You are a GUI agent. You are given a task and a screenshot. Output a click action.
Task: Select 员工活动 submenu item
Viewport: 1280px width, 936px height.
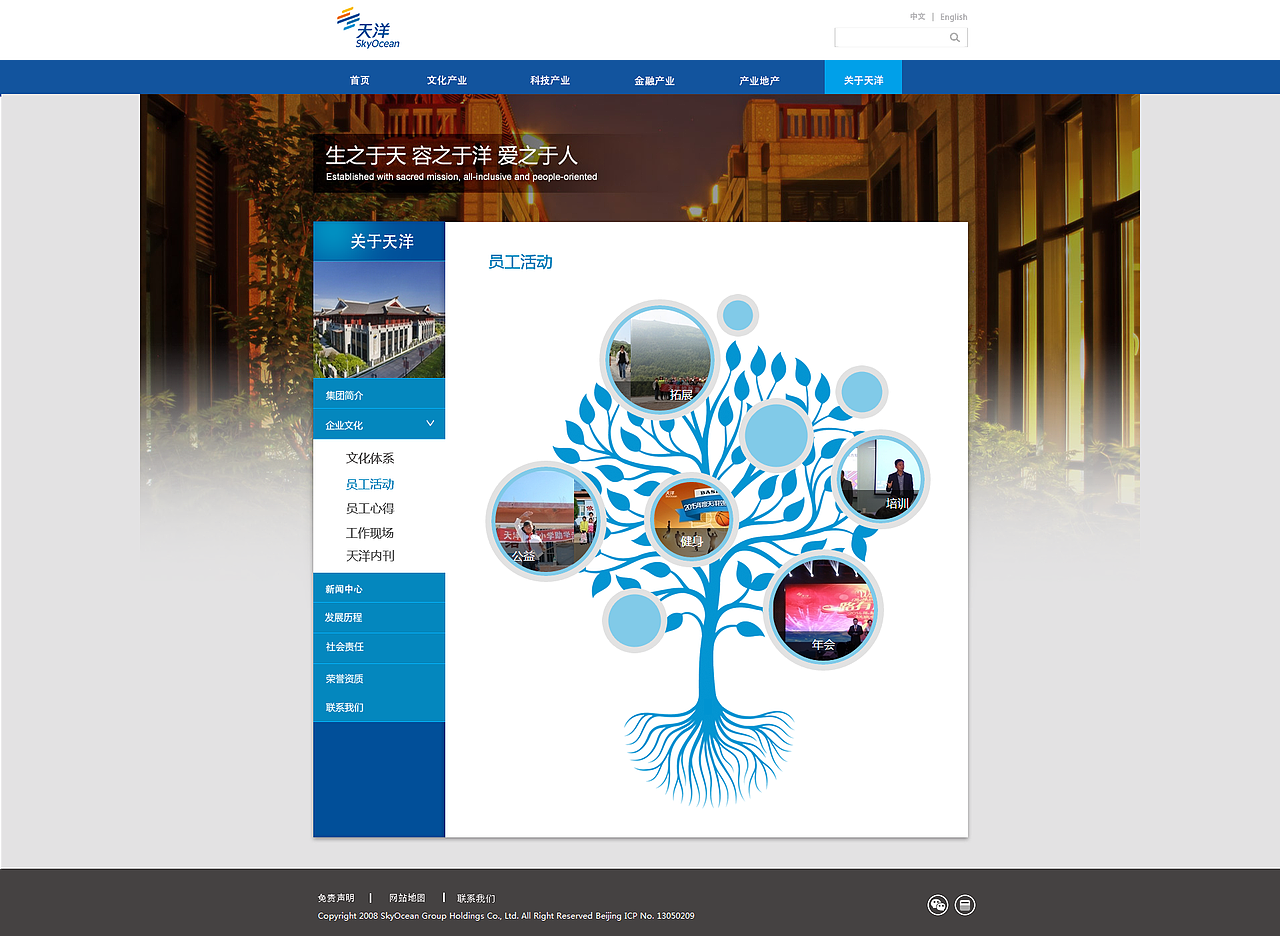tap(370, 484)
